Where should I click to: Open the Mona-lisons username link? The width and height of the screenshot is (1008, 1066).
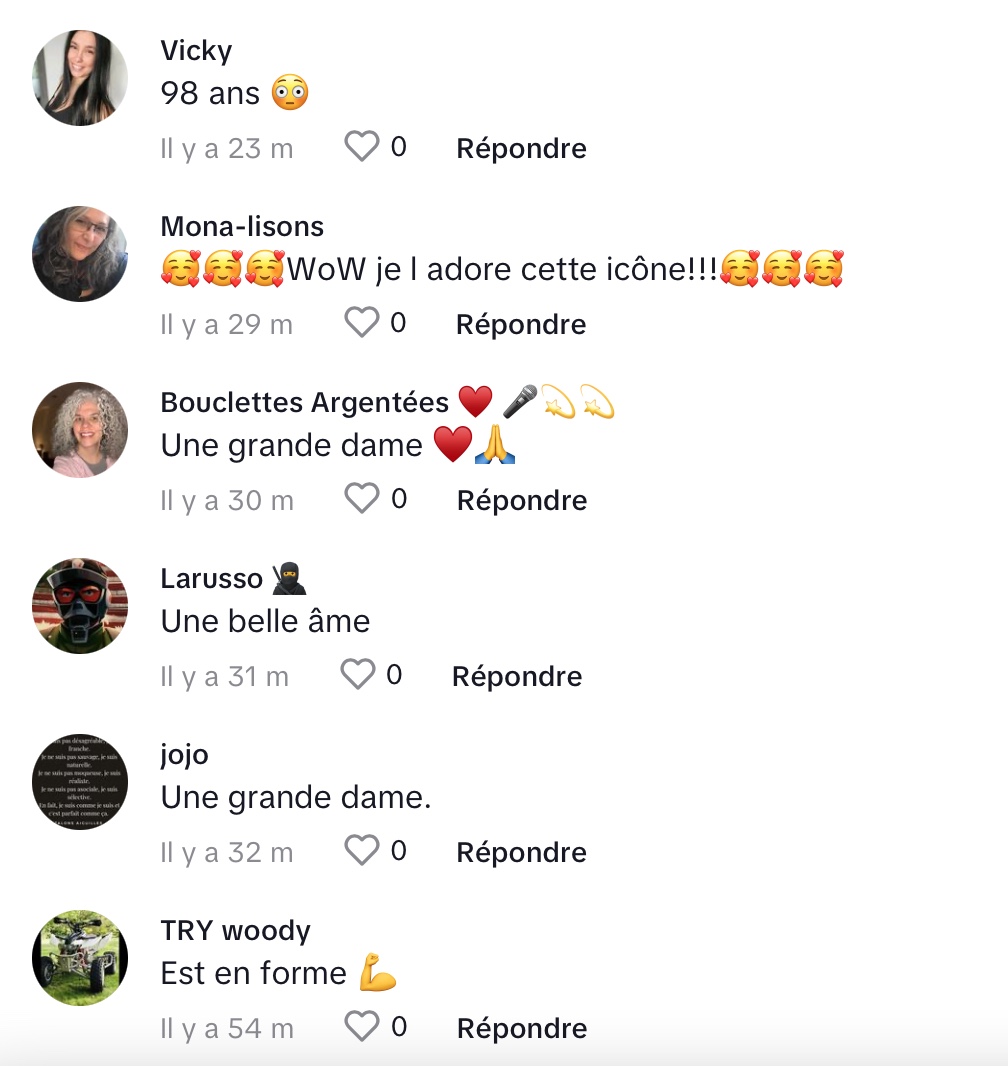(242, 226)
